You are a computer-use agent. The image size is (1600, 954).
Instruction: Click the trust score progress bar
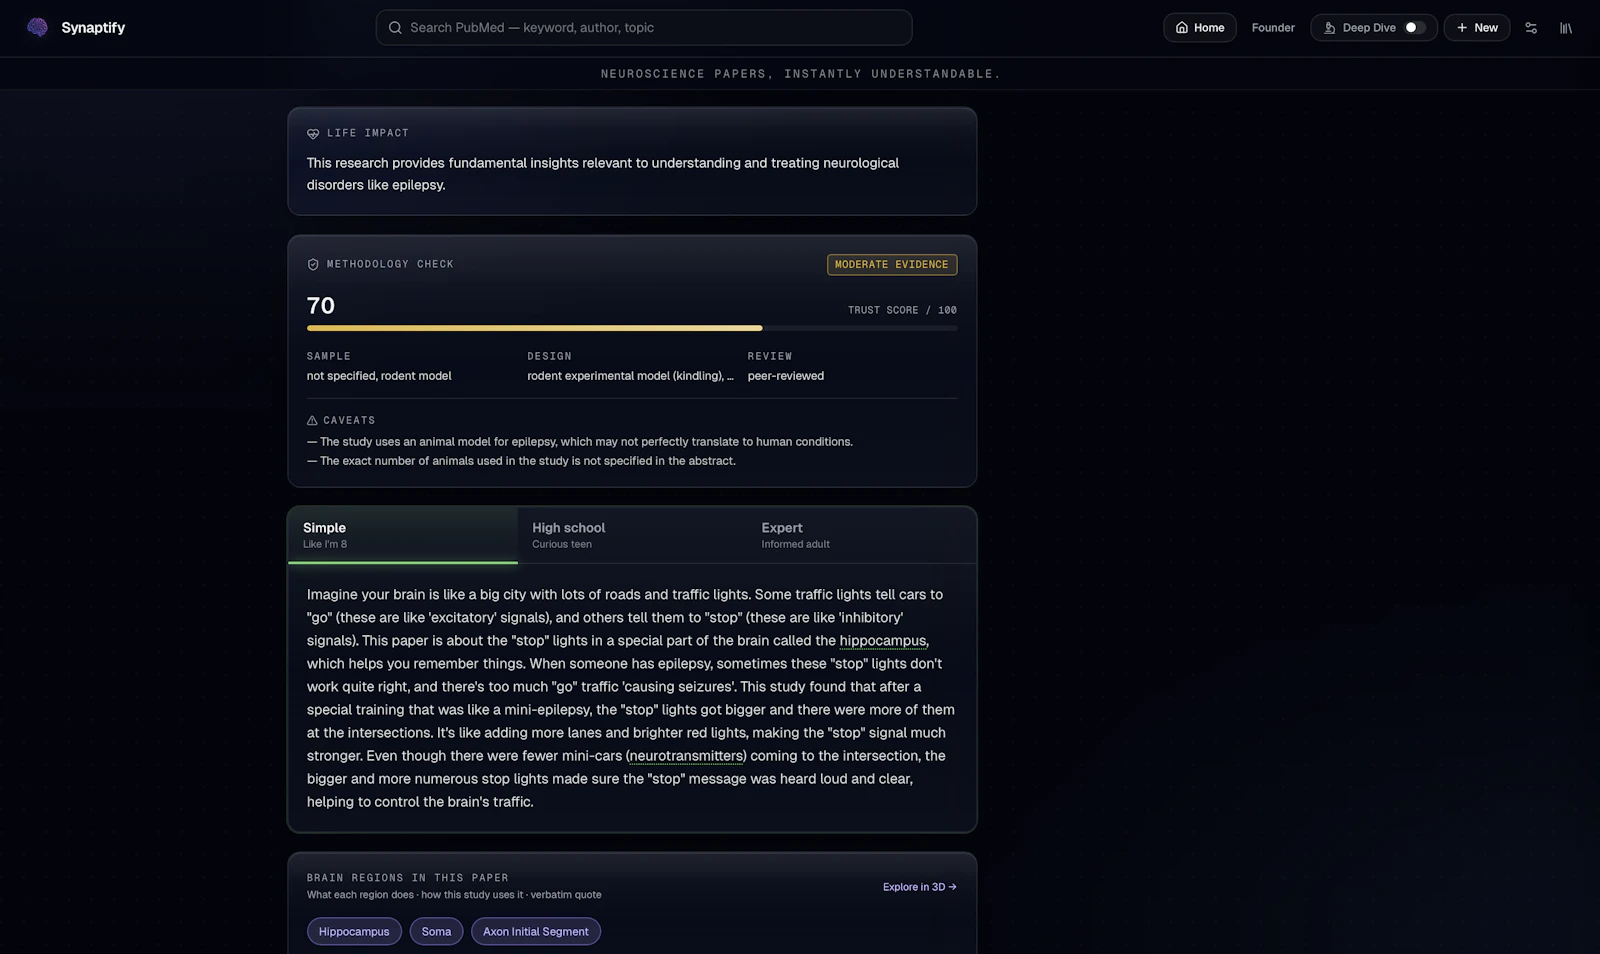(x=632, y=328)
